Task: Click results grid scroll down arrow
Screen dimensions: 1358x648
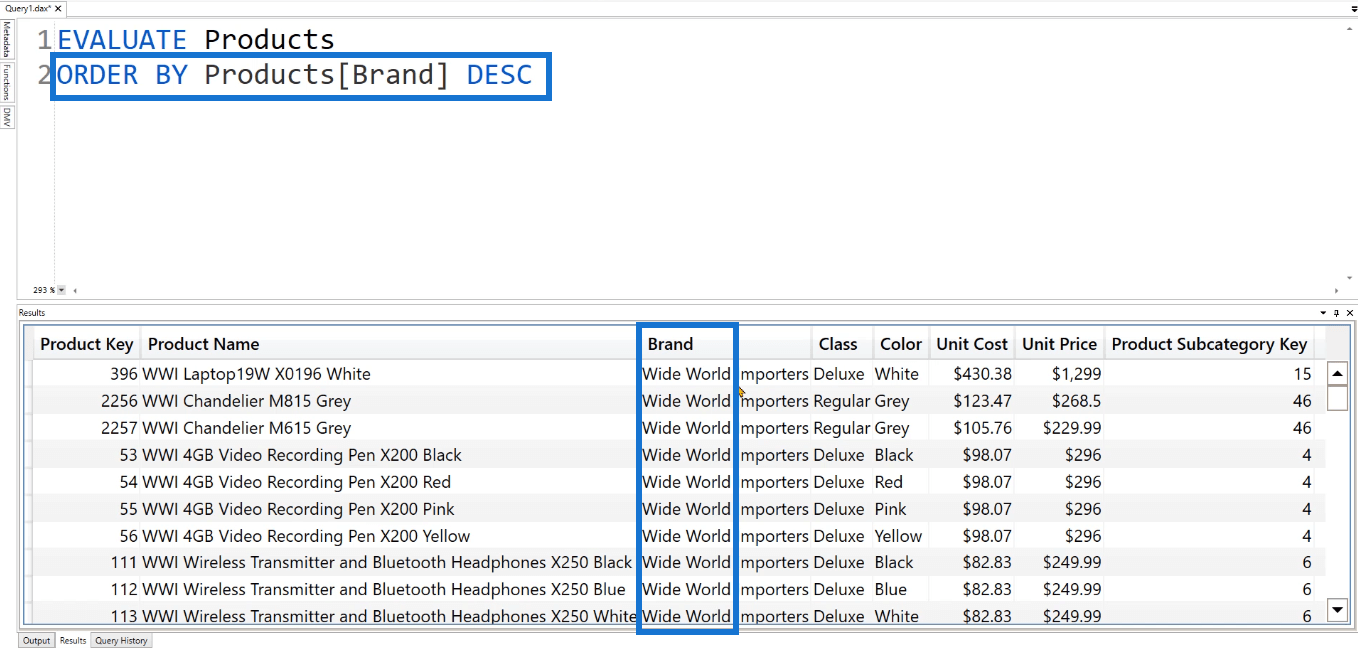Action: pyautogui.click(x=1337, y=609)
